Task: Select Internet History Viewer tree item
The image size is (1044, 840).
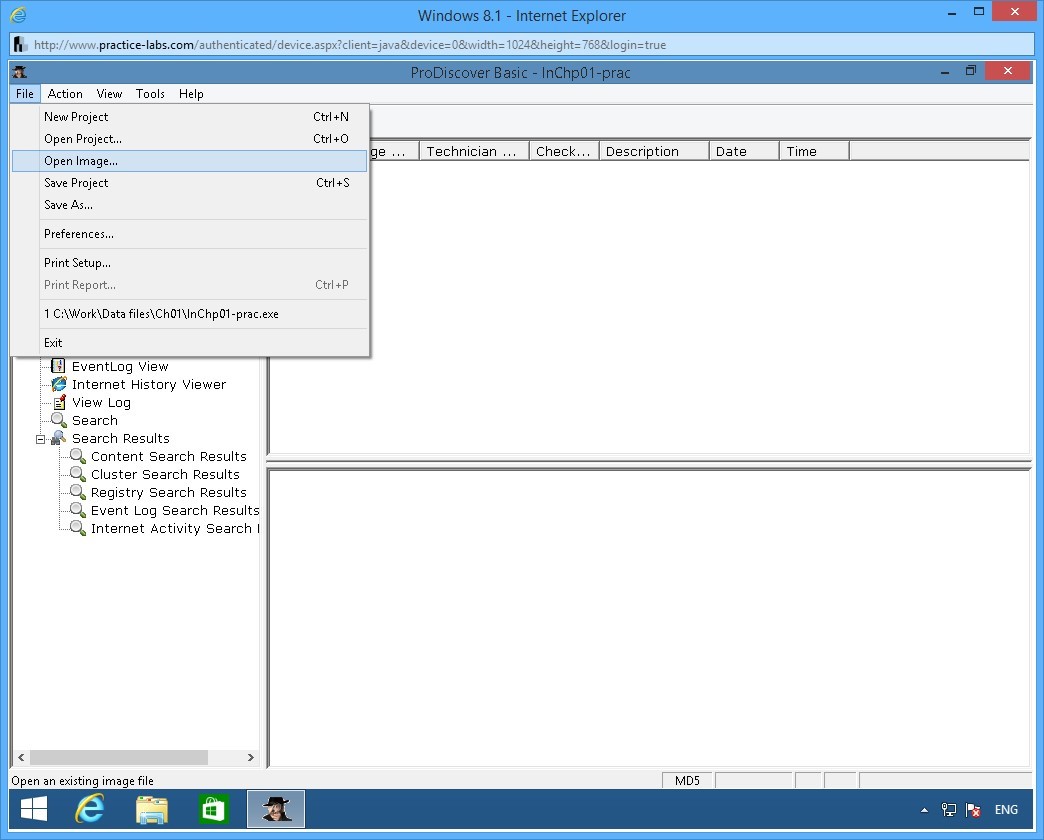Action: tap(148, 384)
